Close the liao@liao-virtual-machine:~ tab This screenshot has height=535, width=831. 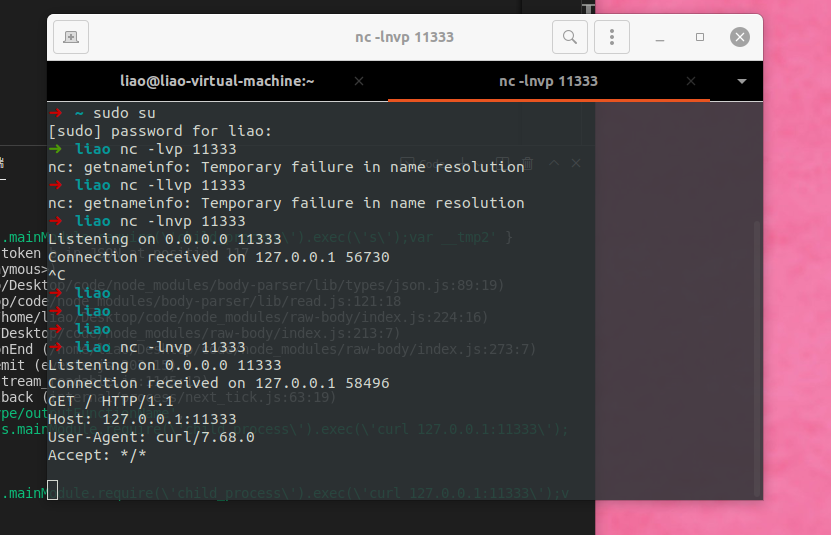[359, 81]
